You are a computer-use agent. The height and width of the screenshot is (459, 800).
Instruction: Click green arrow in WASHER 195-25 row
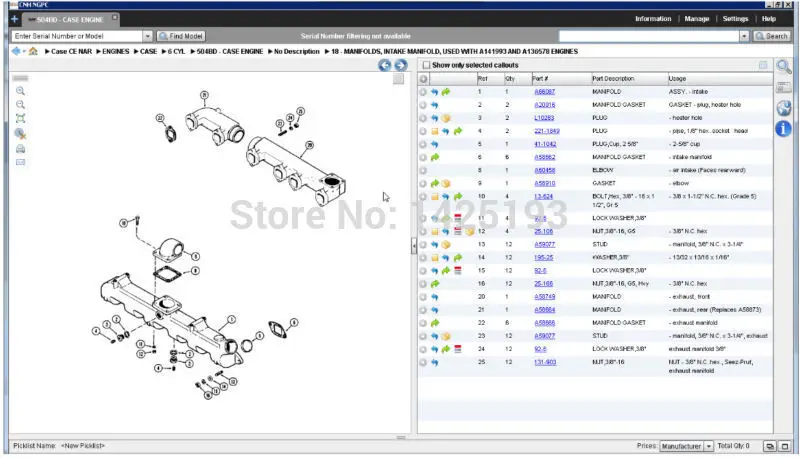458,258
